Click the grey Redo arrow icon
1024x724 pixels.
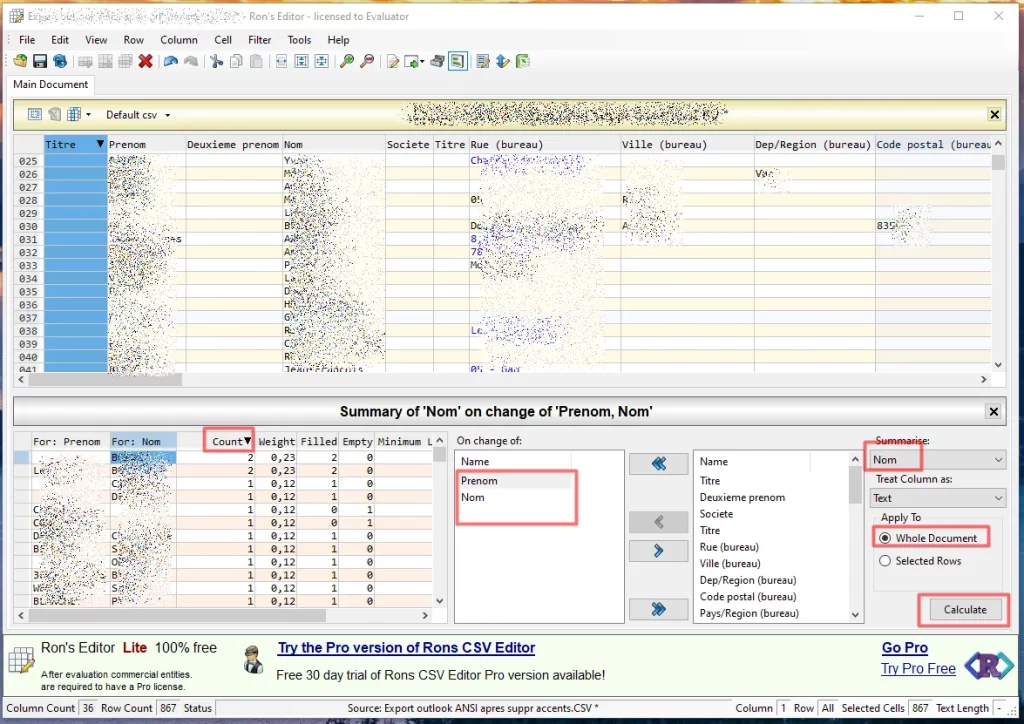click(191, 61)
